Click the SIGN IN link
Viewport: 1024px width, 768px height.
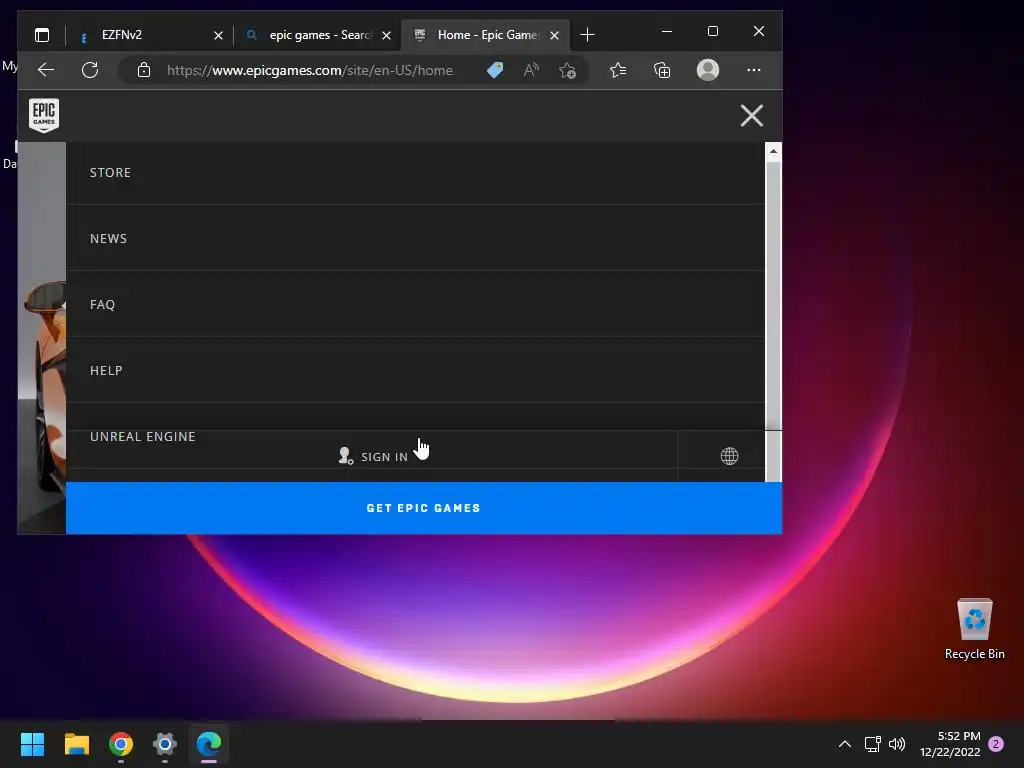[373, 456]
